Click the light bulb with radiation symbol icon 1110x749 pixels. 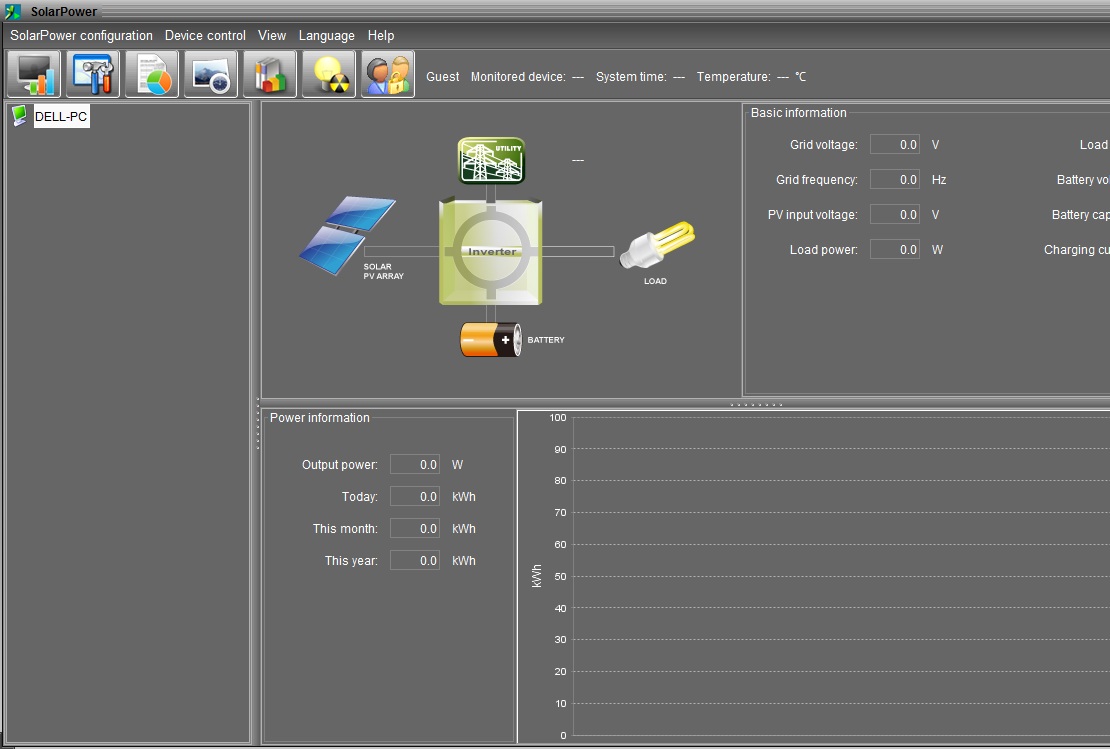329,75
